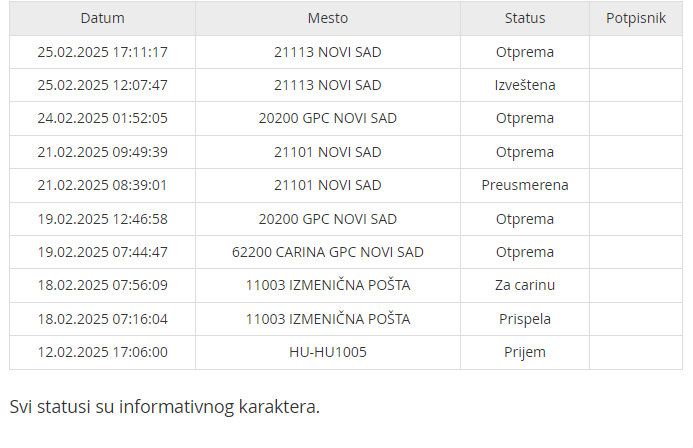Select the date 21.02.2025 09:49:39
This screenshot has width=693, height=448.
(102, 152)
